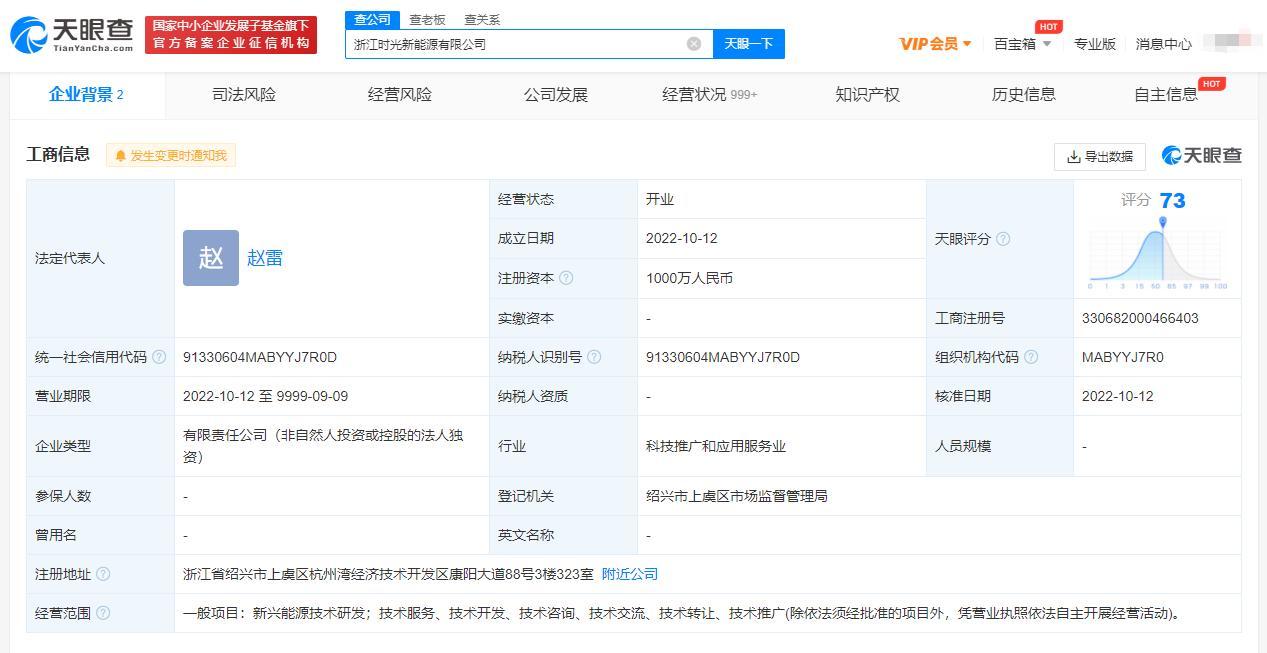Click the help icon next to 天眼评分
1267x653 pixels.
[x=1003, y=239]
